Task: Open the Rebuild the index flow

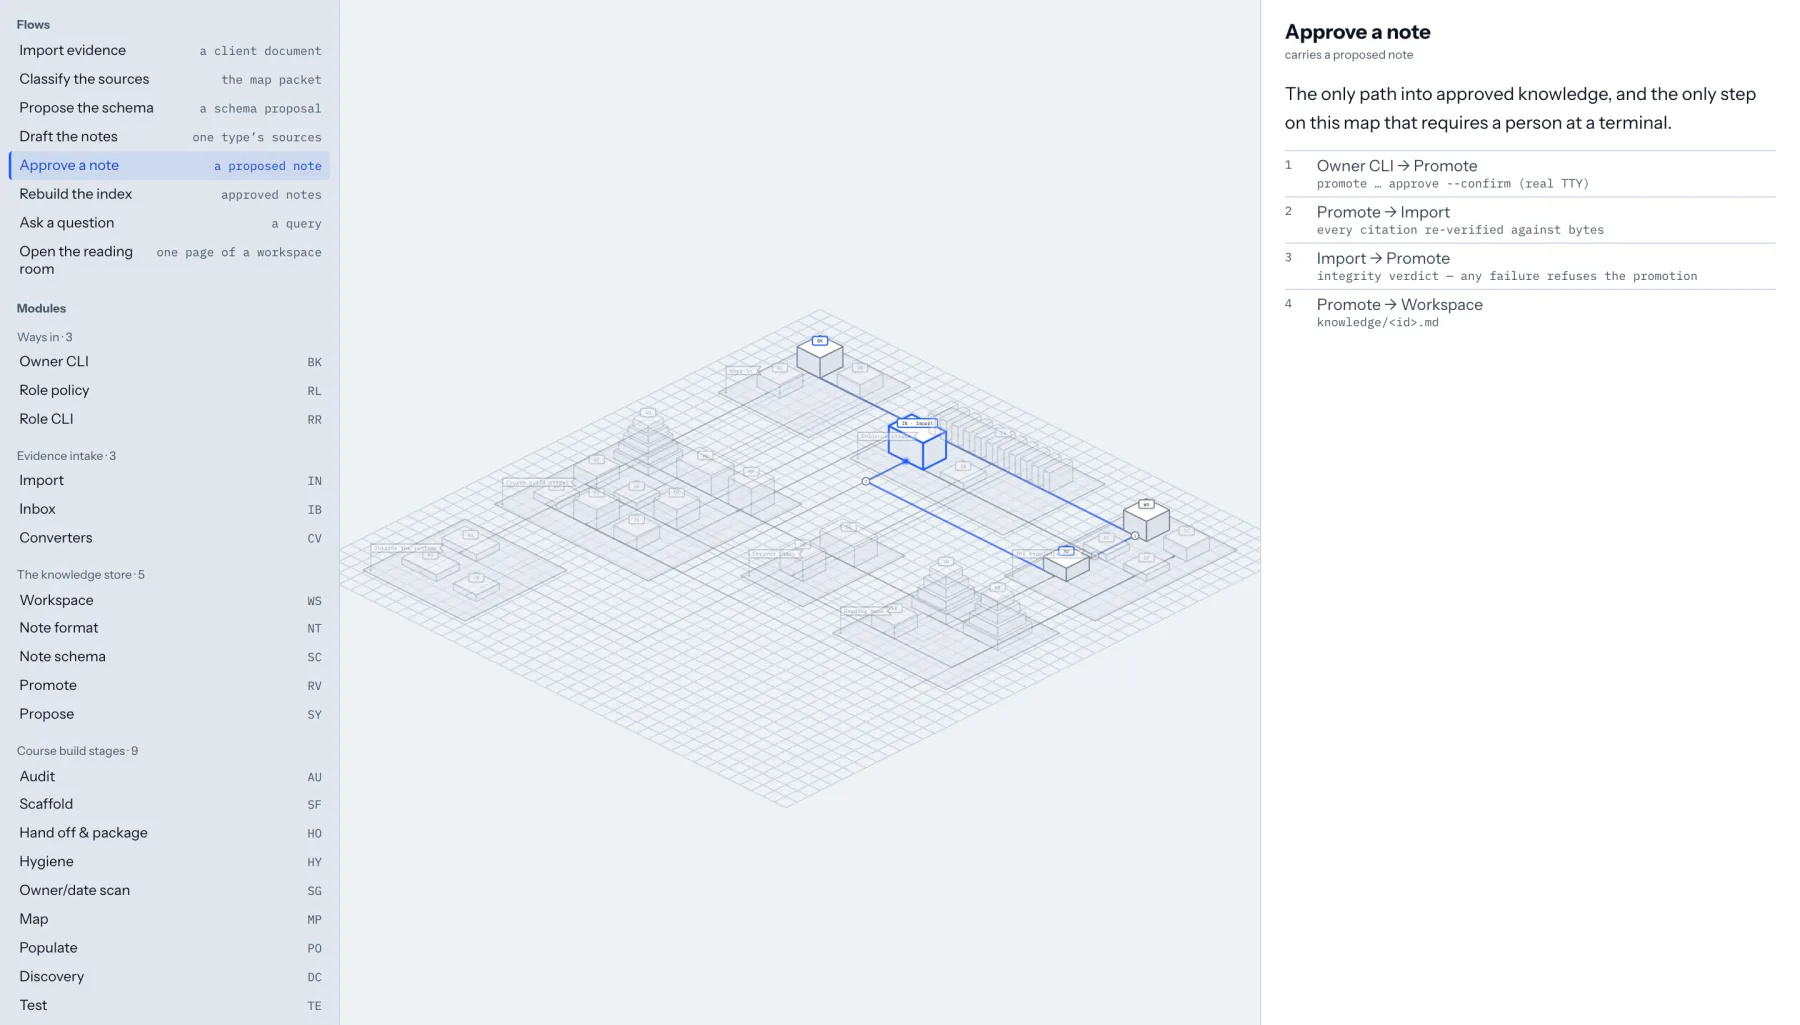Action: click(169, 194)
